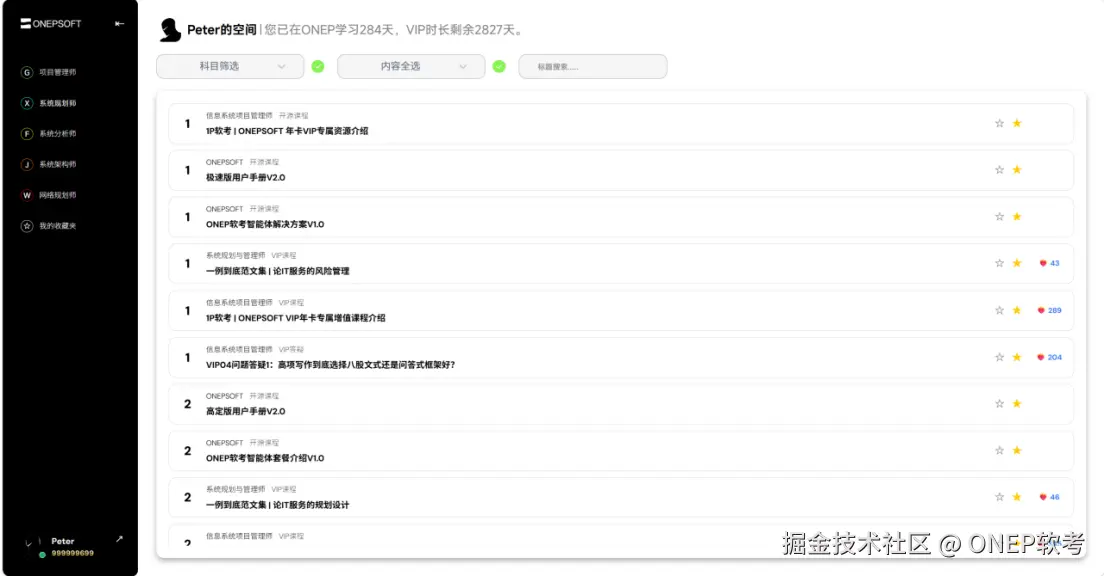Click the arrow icon beside Peter's profile
Viewport: 1104px width, 576px height.
pos(119,539)
